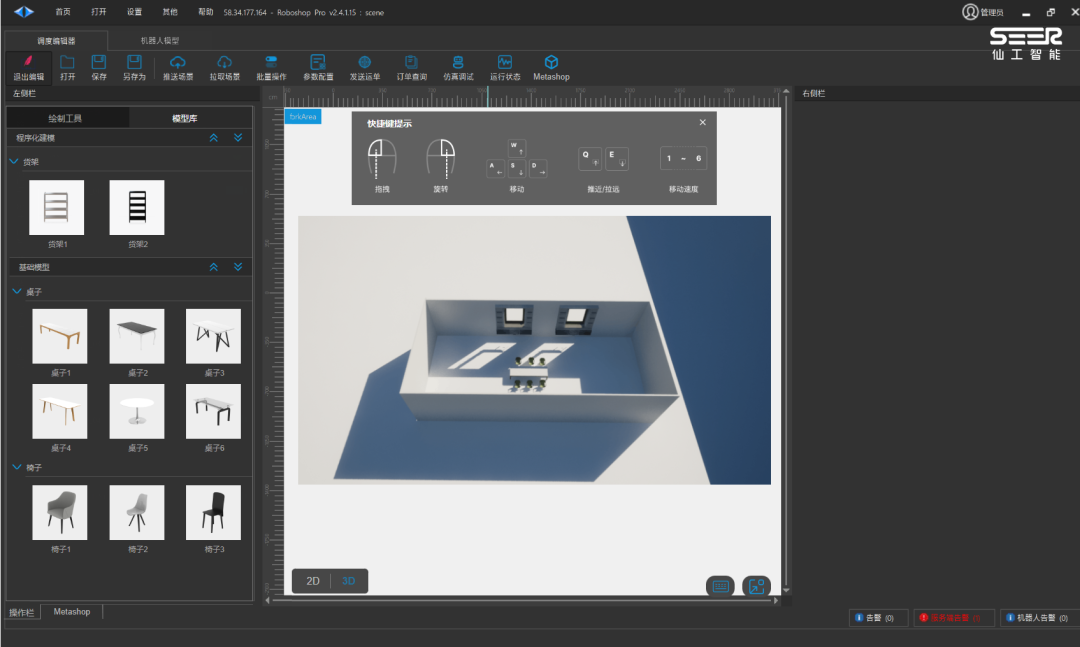Click the 推送场景 cloud upload icon
The width and height of the screenshot is (1080, 647).
click(178, 62)
